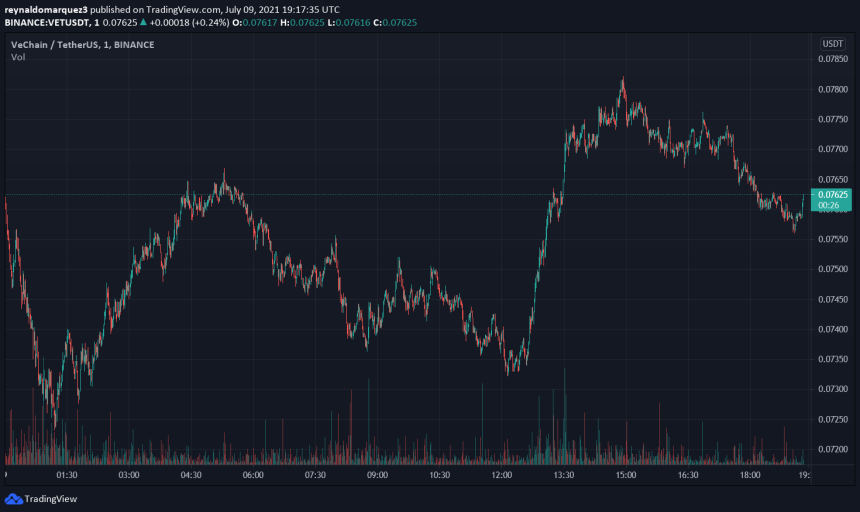Click the reynaldomarquez3 author name
Image resolution: width=860 pixels, height=512 pixels.
point(46,9)
